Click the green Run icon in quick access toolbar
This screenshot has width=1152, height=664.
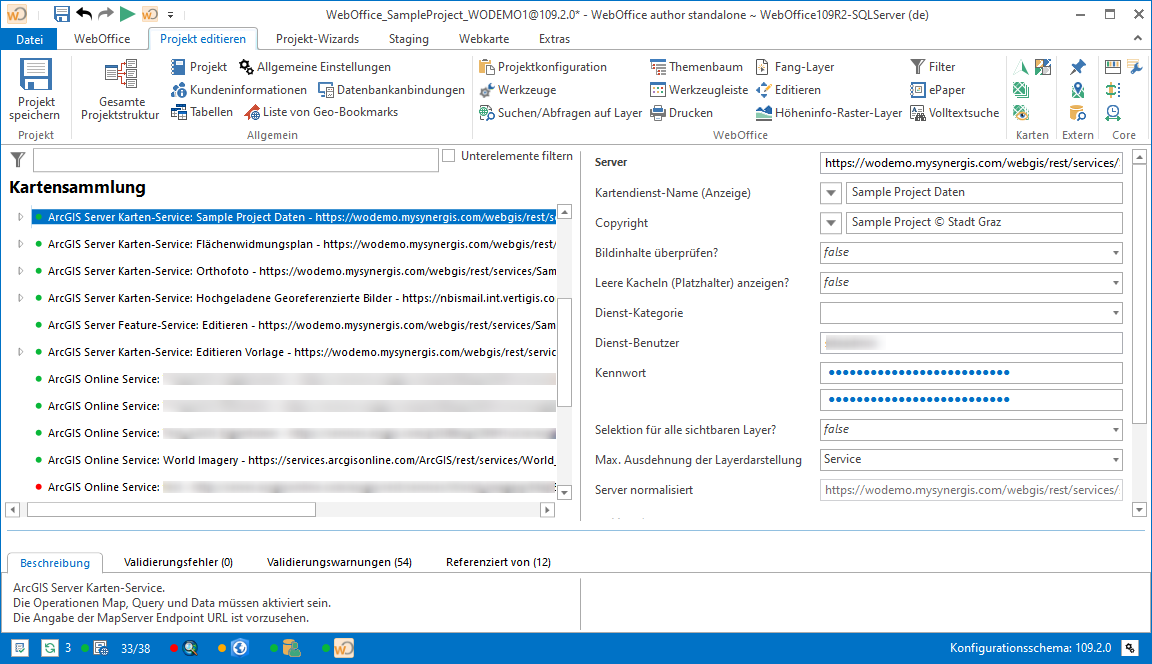point(125,14)
